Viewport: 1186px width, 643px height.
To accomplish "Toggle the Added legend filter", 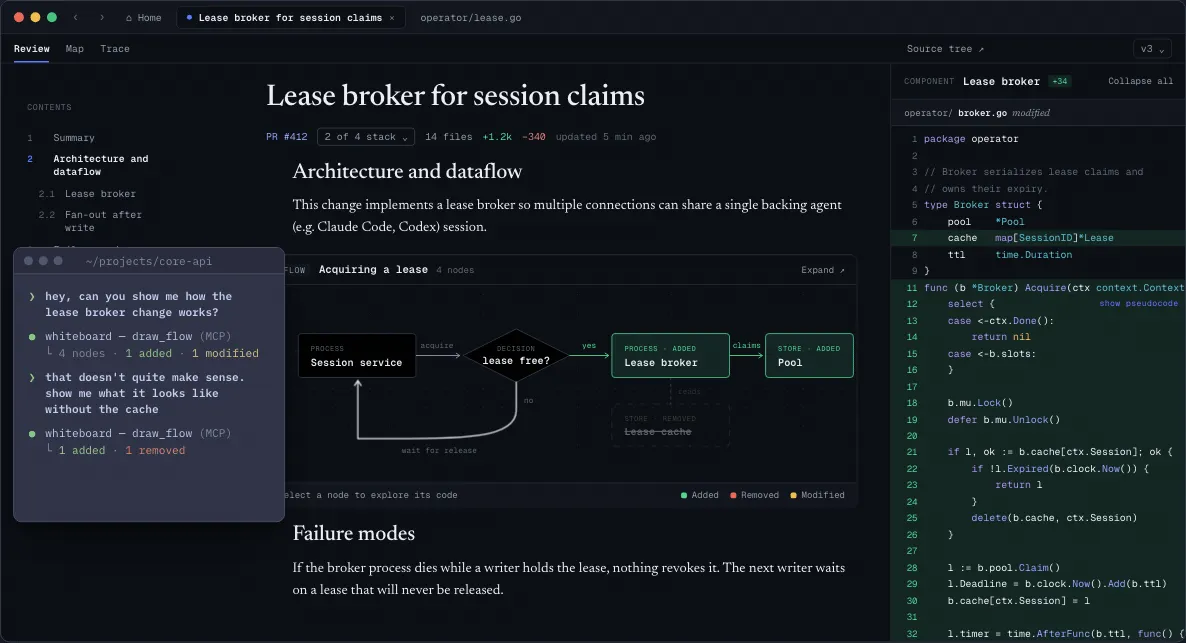I will tap(700, 495).
